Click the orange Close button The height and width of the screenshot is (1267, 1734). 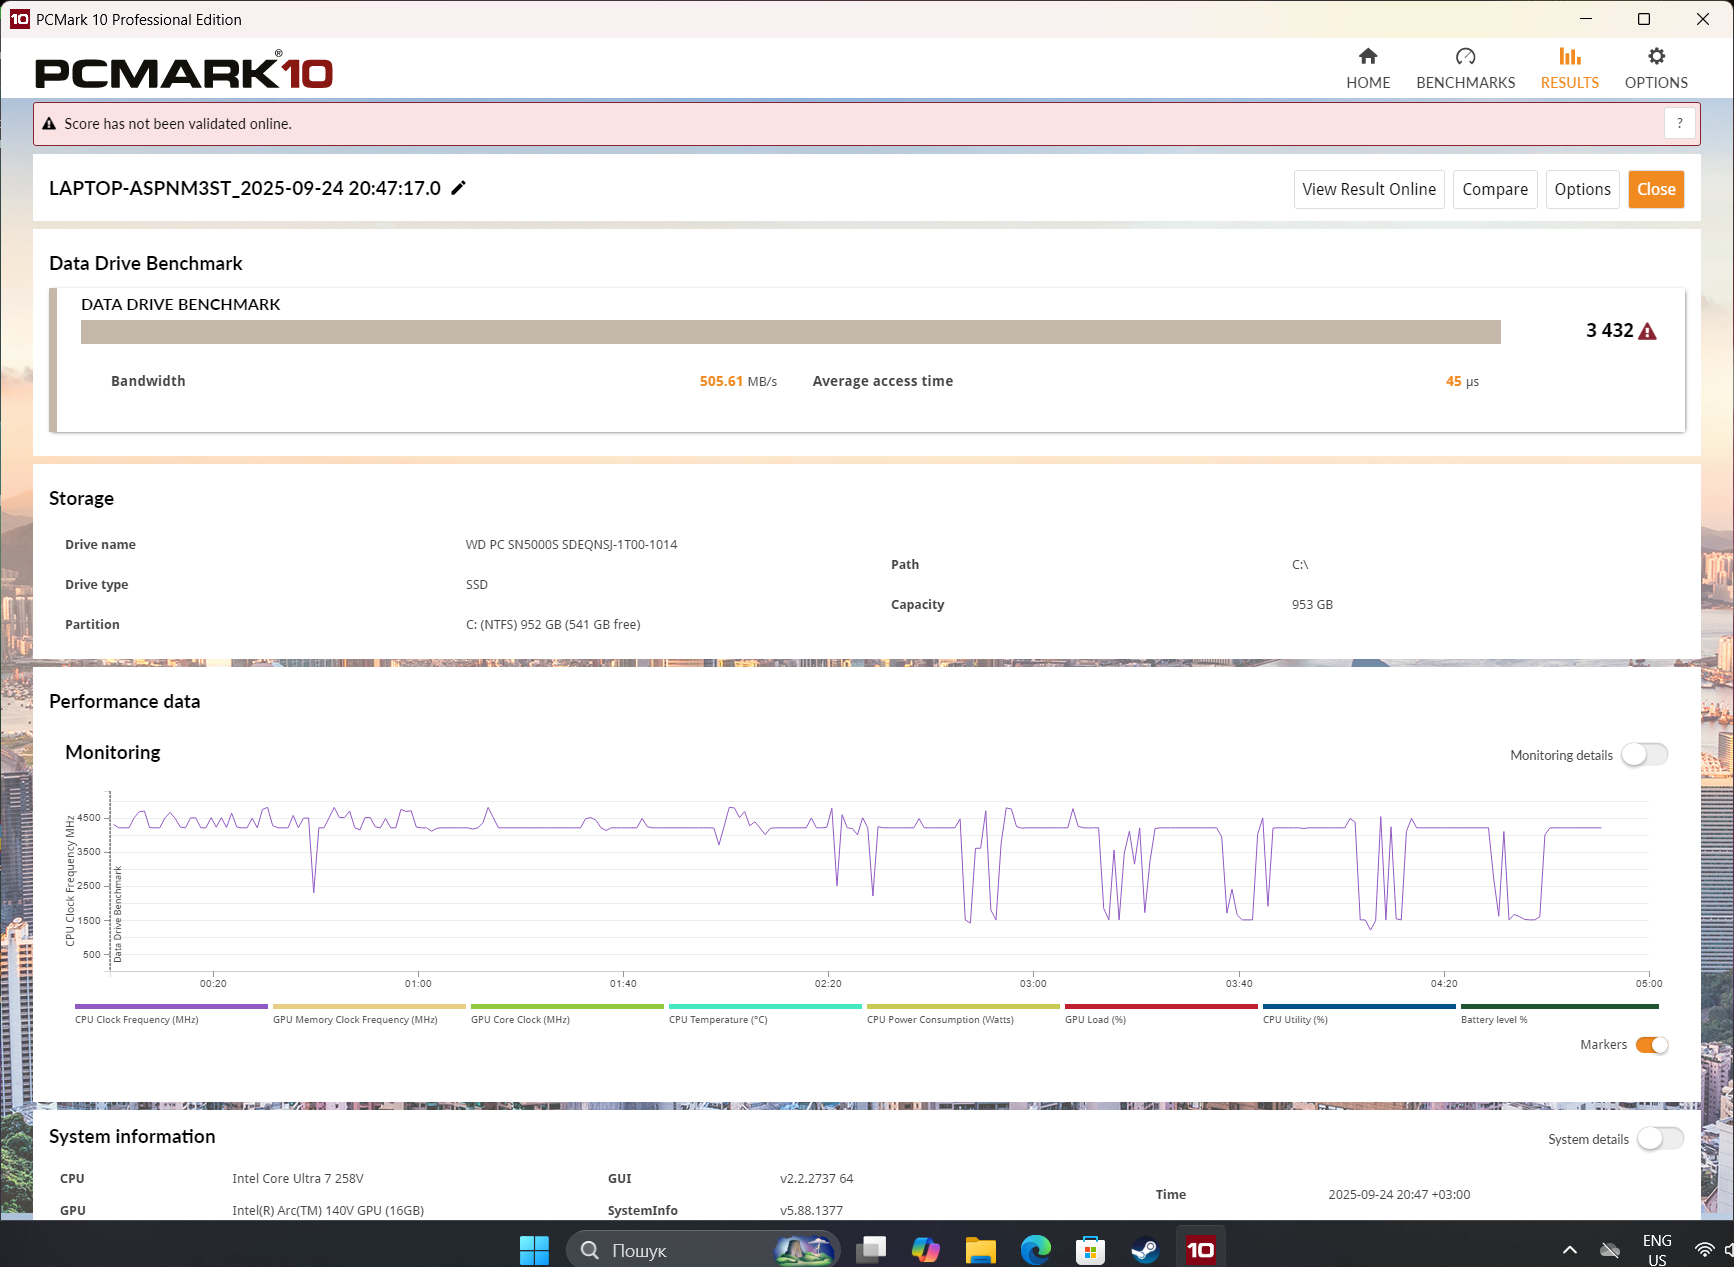click(1656, 189)
